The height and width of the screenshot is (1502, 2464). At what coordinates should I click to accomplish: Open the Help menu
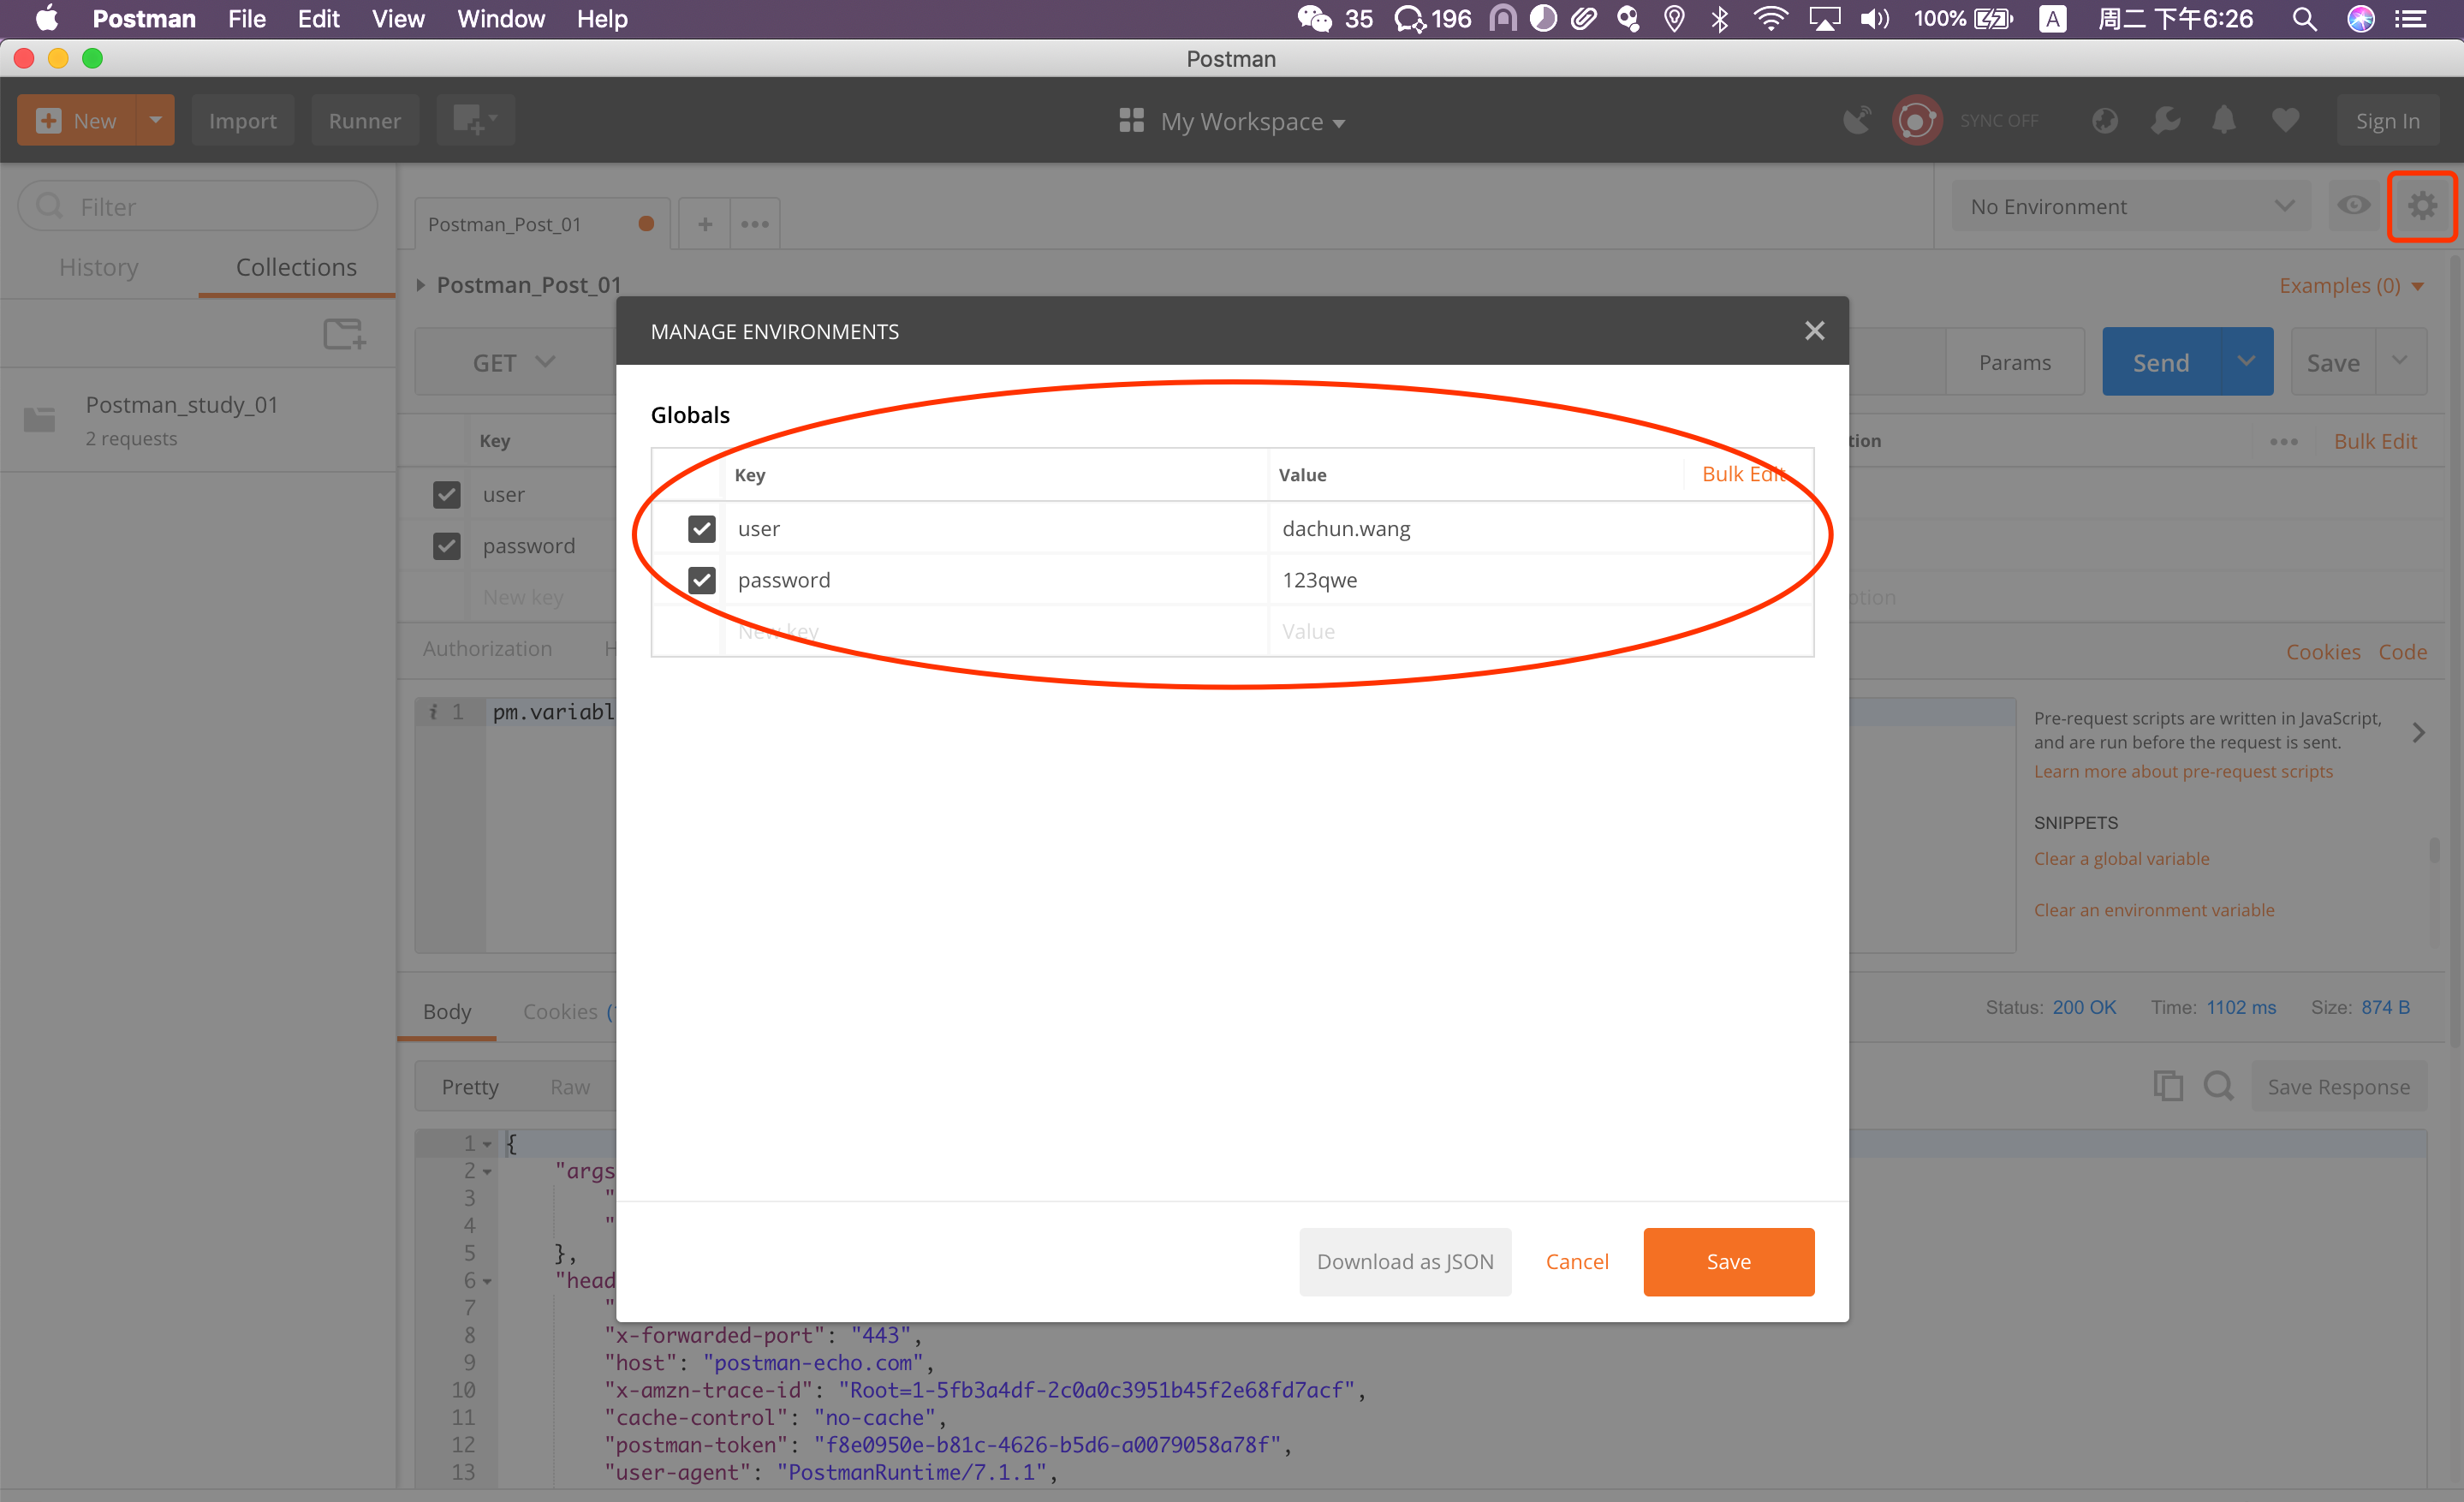pos(601,19)
